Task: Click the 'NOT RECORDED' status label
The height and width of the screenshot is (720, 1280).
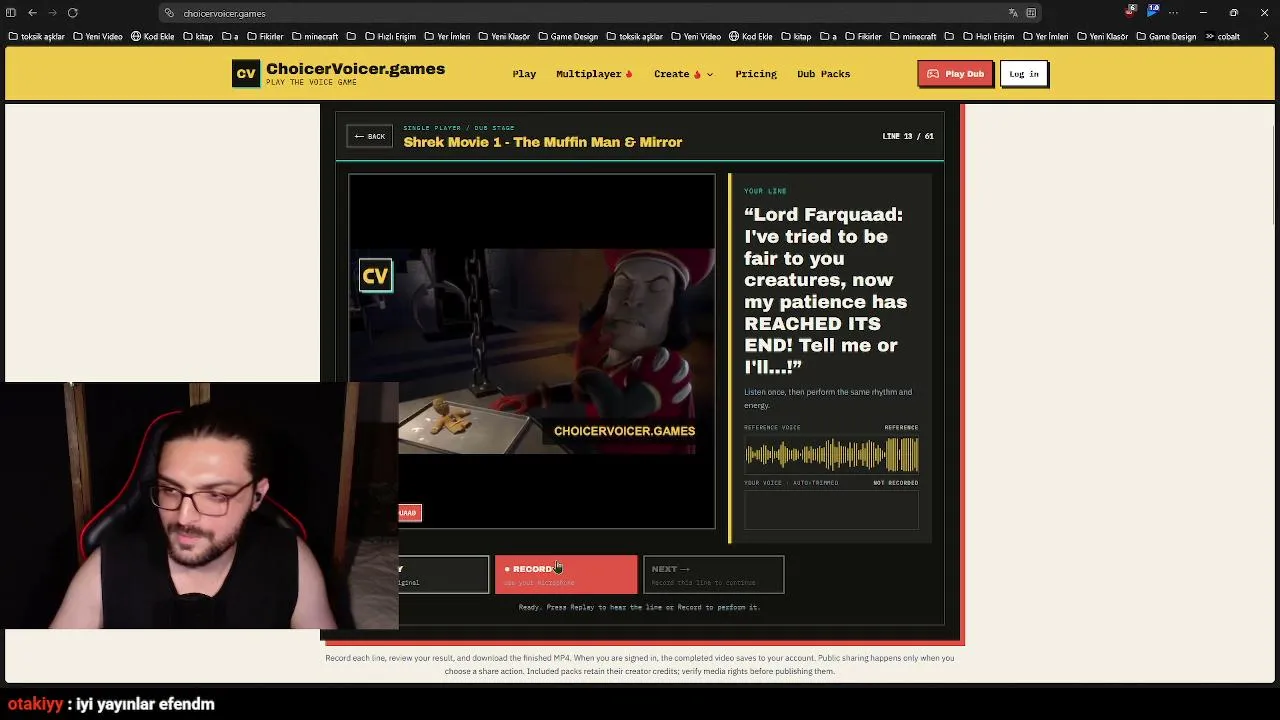Action: [896, 483]
